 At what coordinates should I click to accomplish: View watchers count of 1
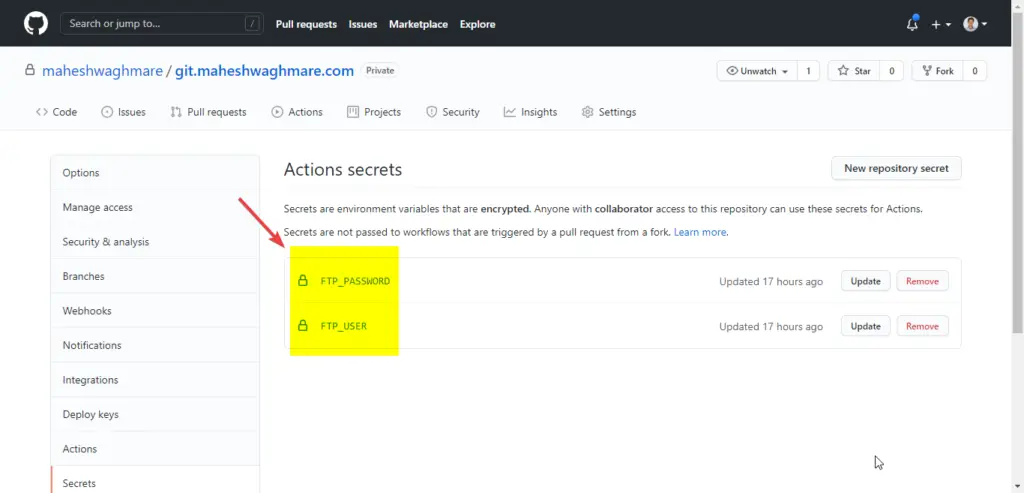pyautogui.click(x=808, y=71)
